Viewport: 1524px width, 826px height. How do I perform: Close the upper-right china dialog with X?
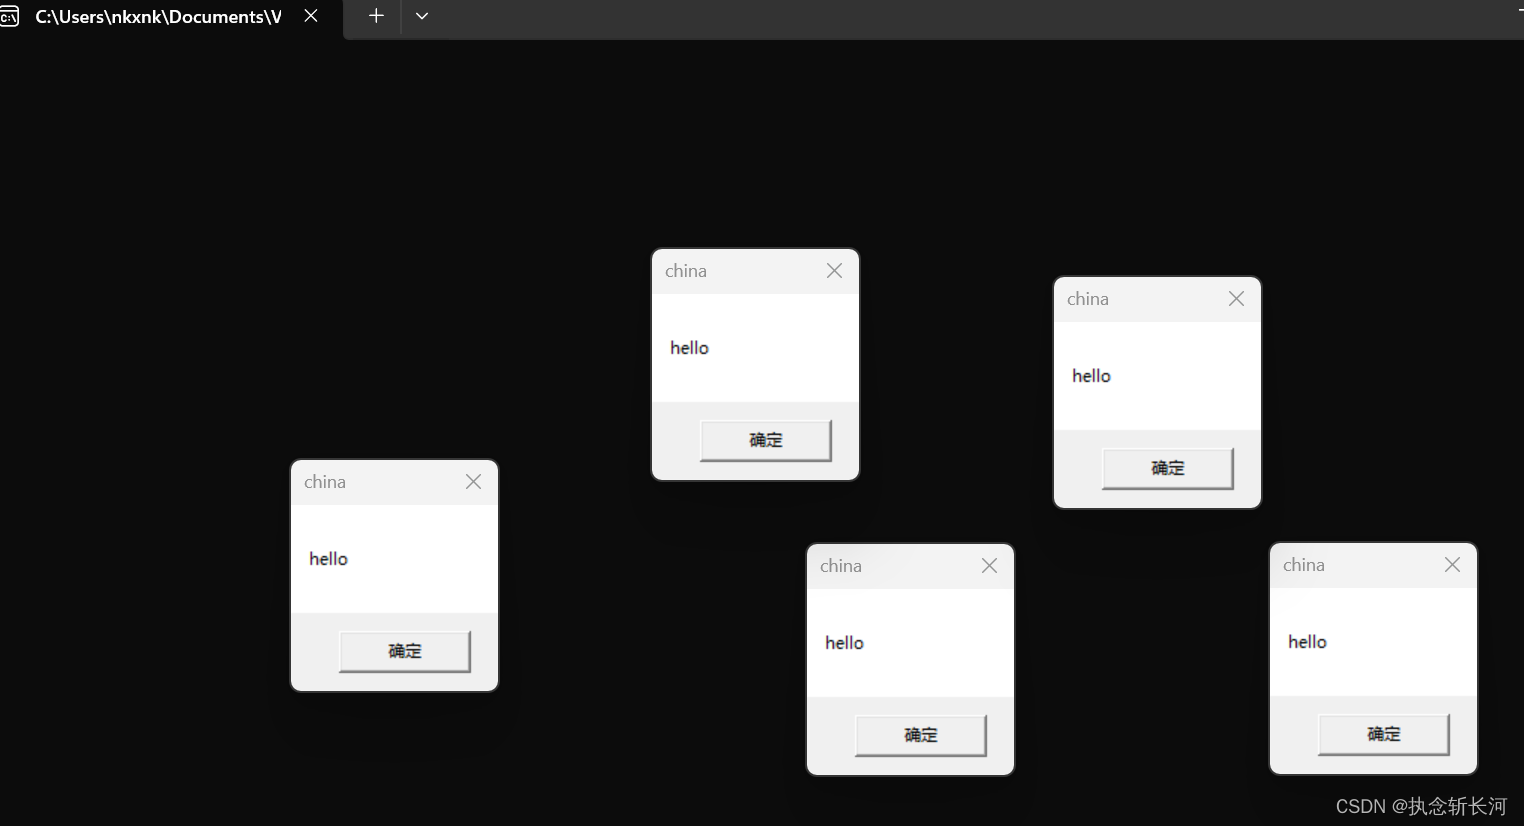[x=1237, y=299]
